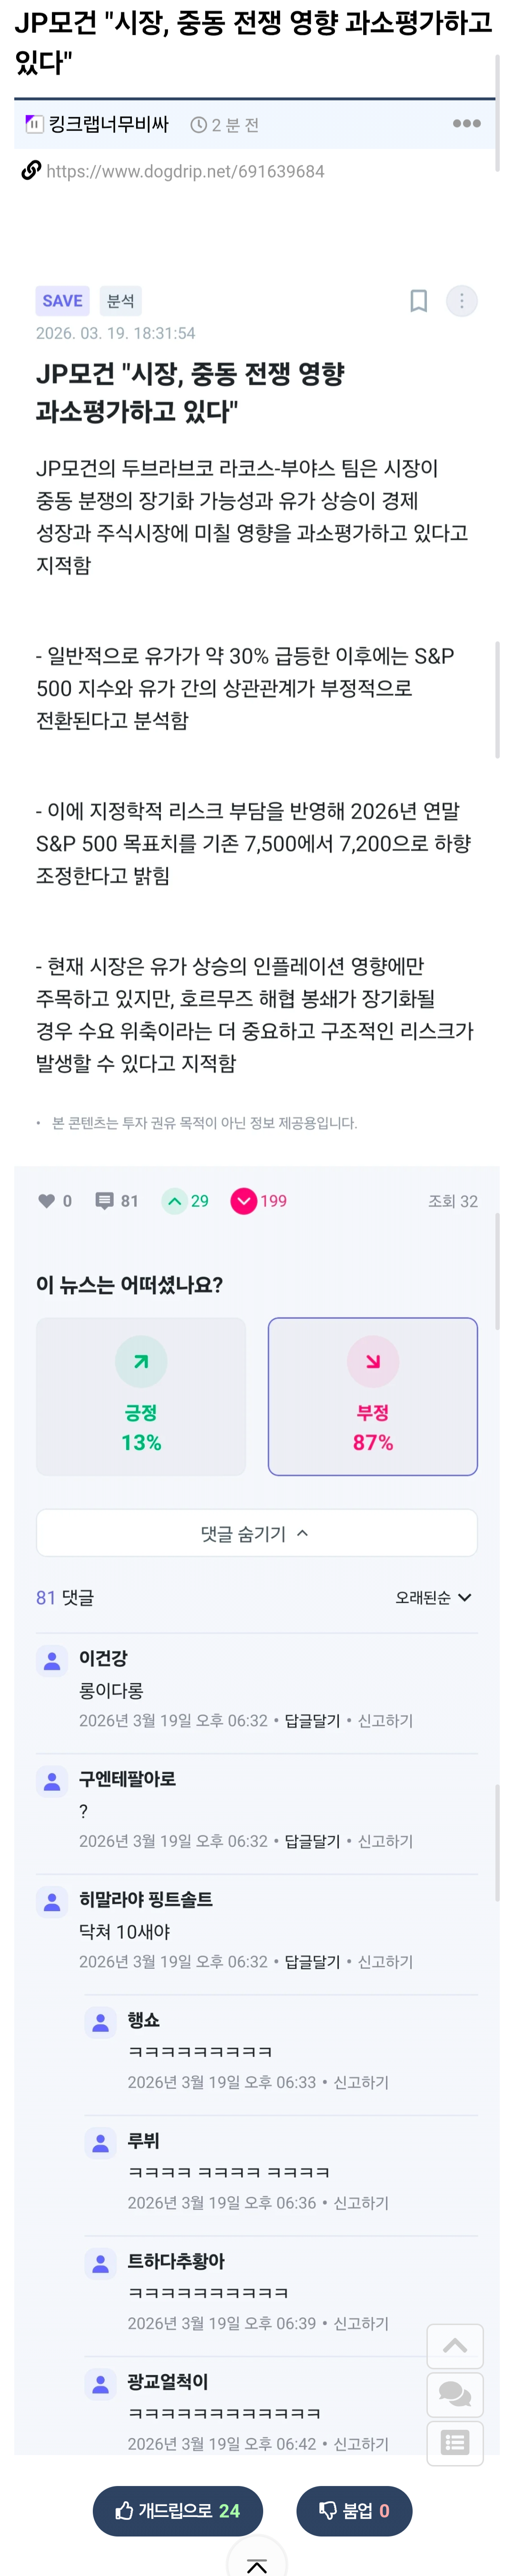The image size is (514, 2576).
Task: Select the SAVE tag
Action: point(62,301)
